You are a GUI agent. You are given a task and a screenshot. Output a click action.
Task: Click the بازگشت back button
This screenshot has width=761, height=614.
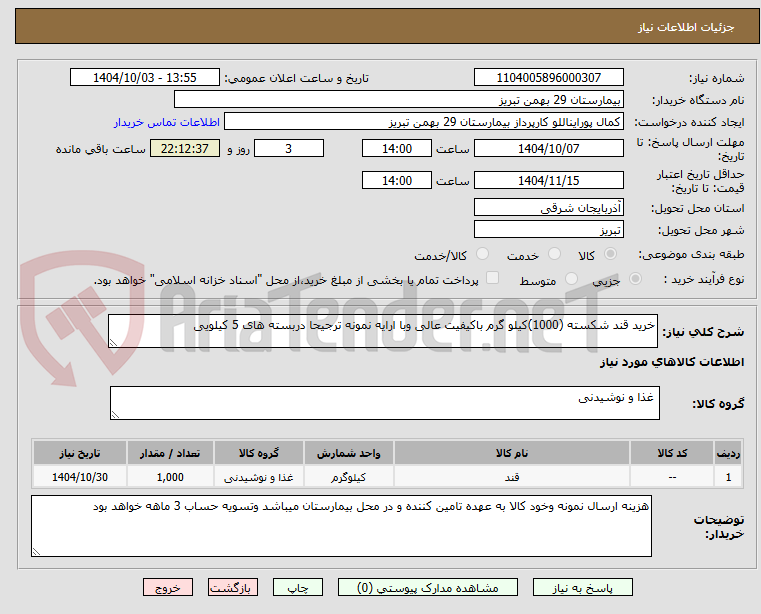pos(232,587)
